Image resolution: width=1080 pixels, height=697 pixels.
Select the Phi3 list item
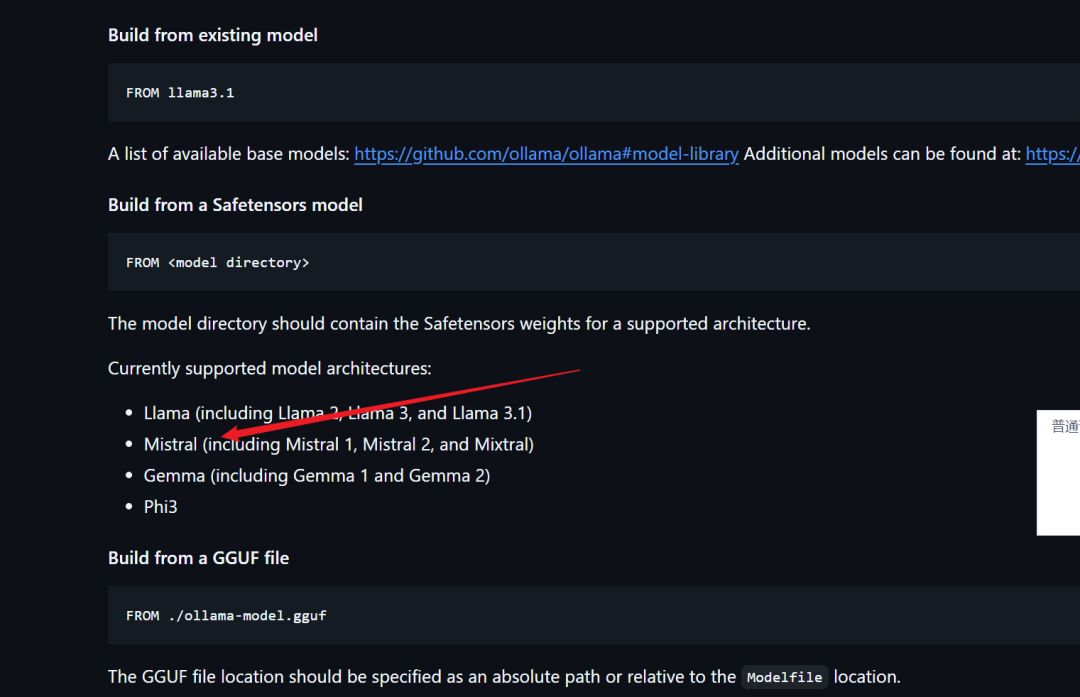point(160,507)
